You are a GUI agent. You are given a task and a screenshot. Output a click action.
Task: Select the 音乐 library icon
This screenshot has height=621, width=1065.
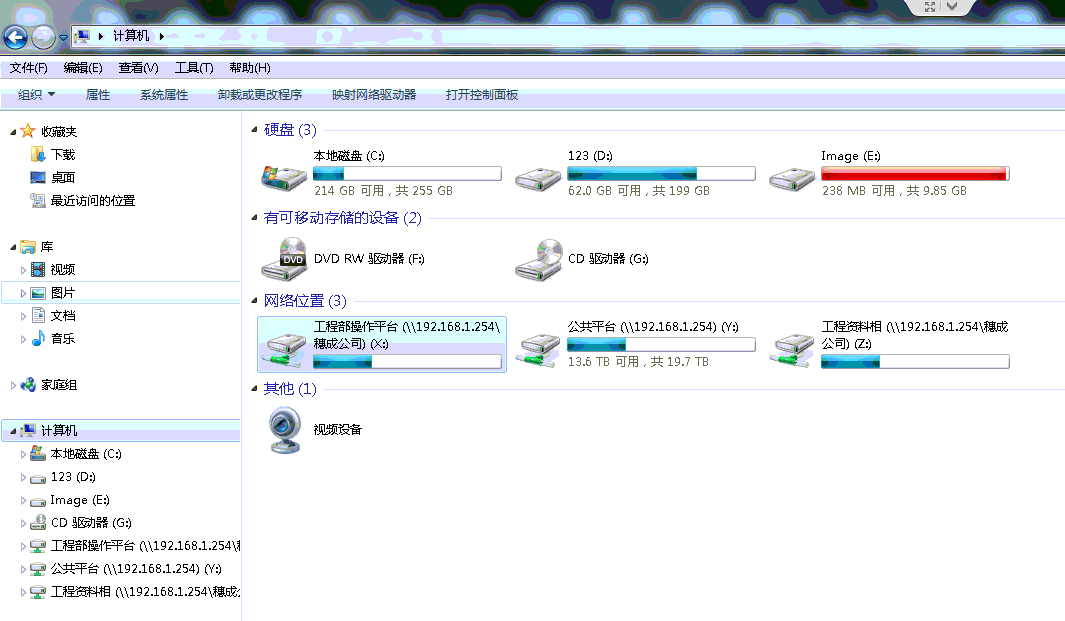click(x=38, y=338)
